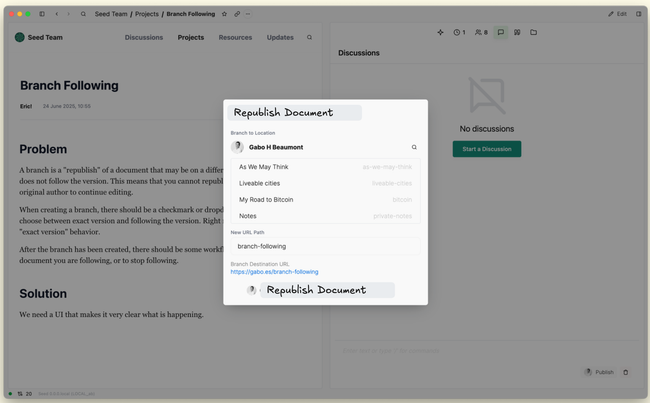650x403 pixels.
Task: Open the search icon in the site navigation
Action: click(x=309, y=37)
